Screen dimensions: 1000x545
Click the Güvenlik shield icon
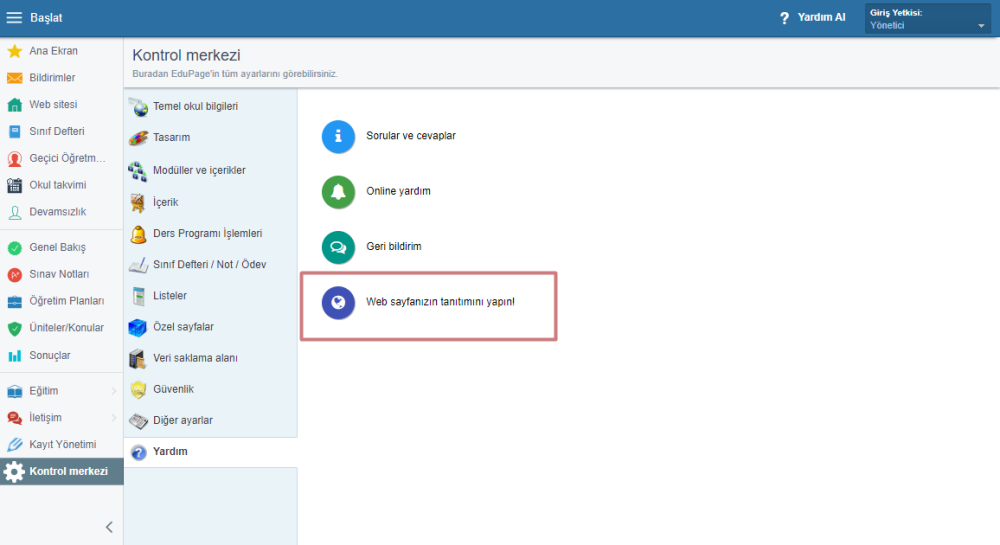click(138, 389)
